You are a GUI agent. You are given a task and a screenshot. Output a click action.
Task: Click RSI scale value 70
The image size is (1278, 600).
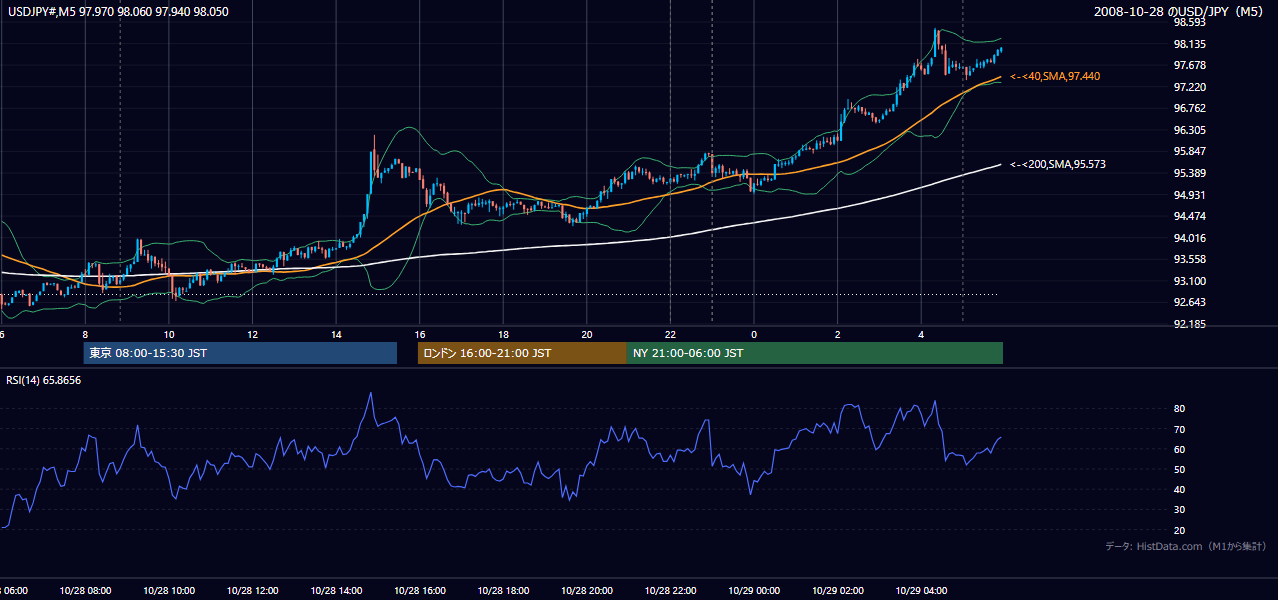(1179, 429)
